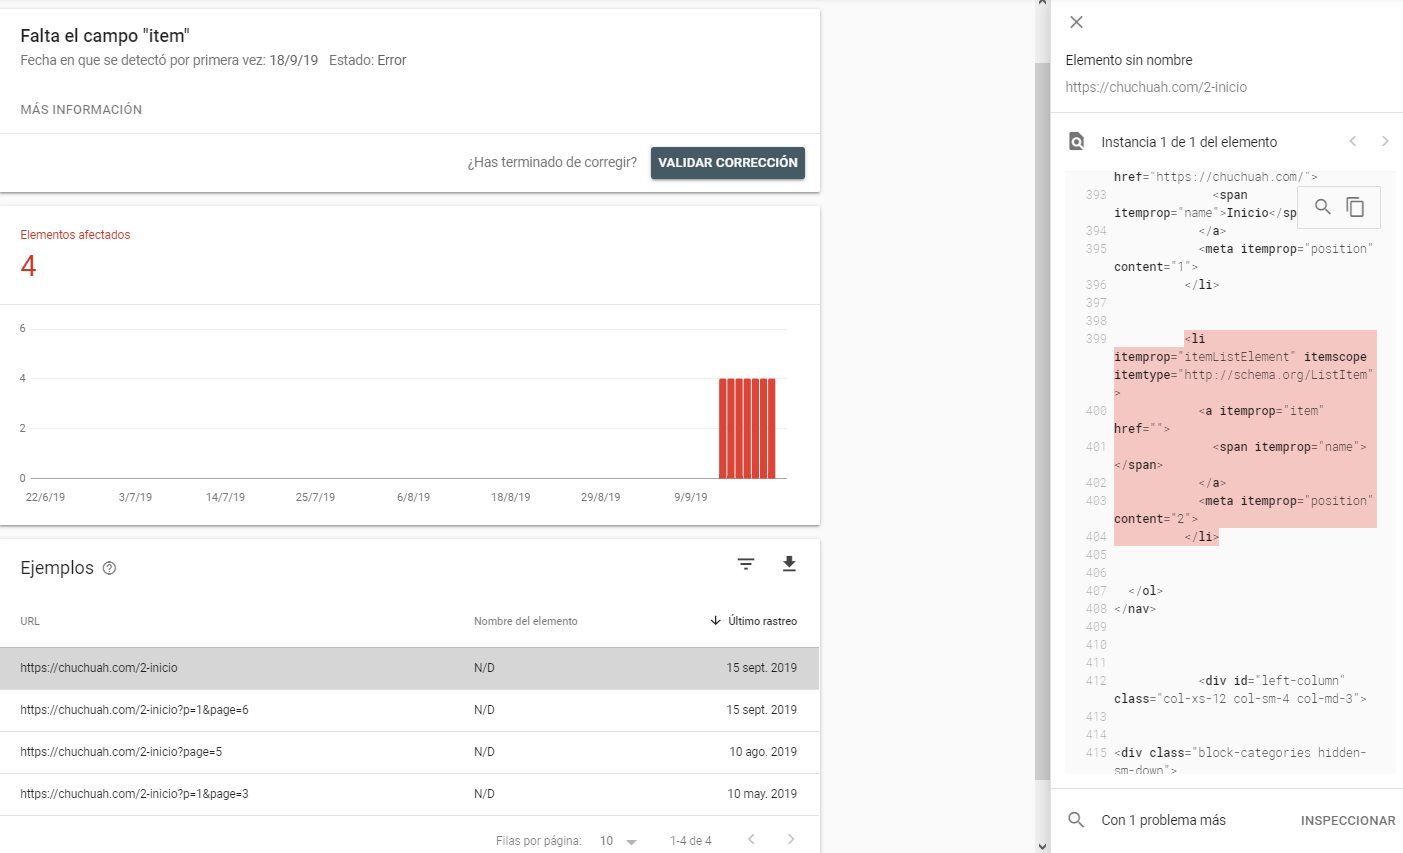
Task: Open the help icon next to Ejemplos
Action: click(110, 568)
